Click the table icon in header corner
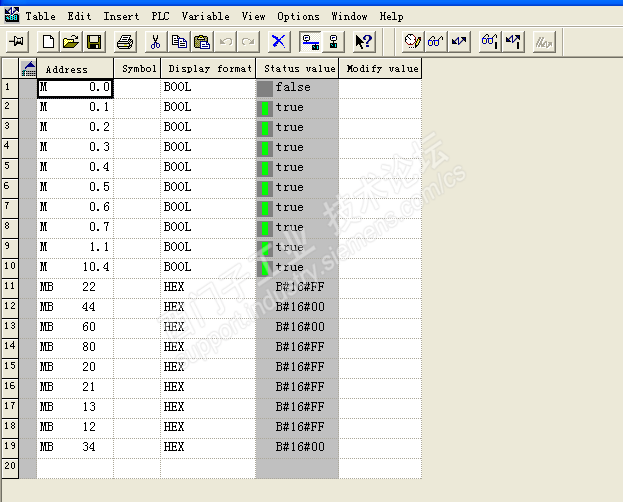 pyautogui.click(x=28, y=68)
